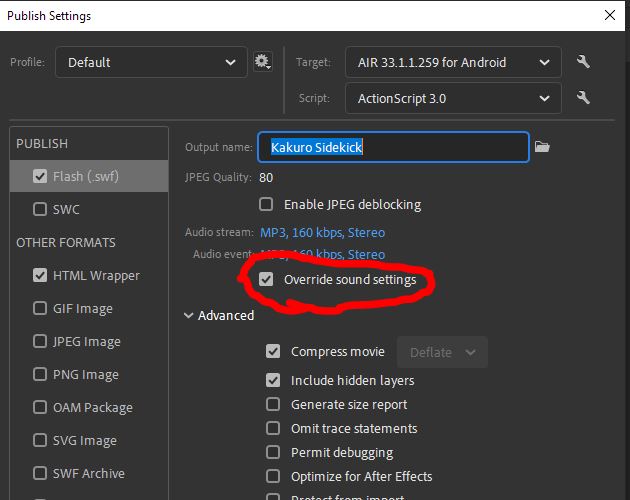The height and width of the screenshot is (500, 630).
Task: Collapse the Advanced section
Action: click(x=219, y=316)
